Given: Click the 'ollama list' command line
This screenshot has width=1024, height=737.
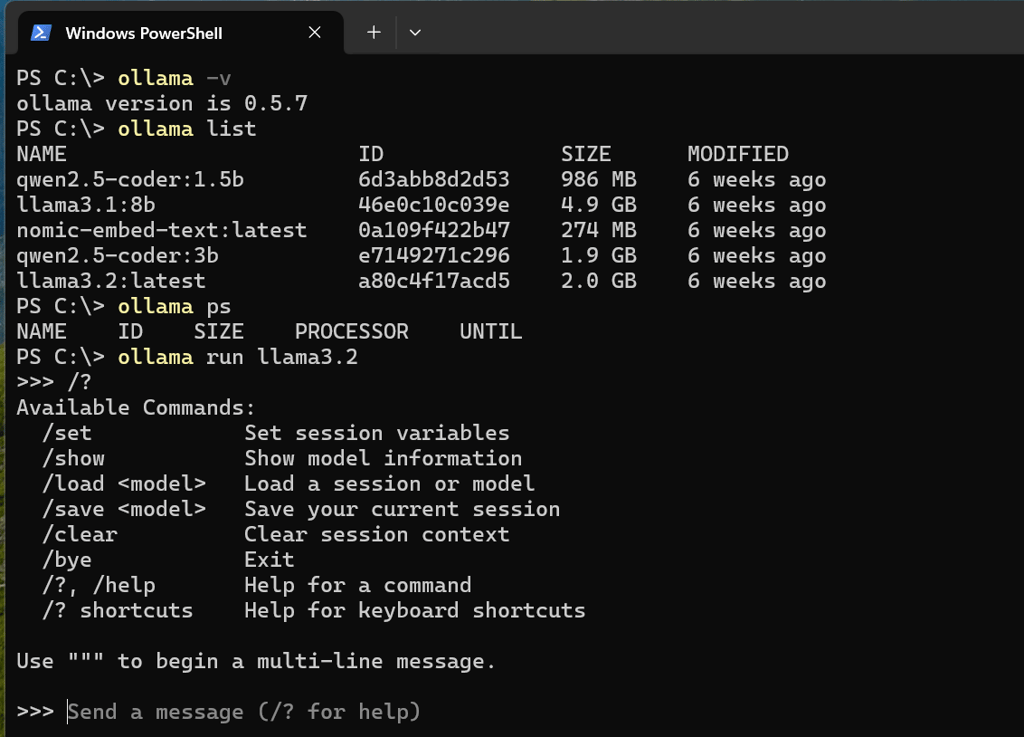Looking at the screenshot, I should click(187, 129).
